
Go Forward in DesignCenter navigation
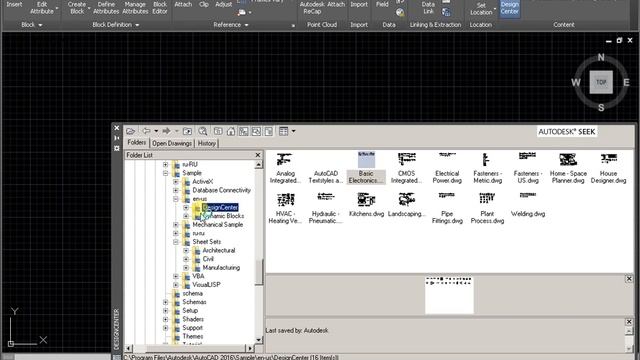[x=167, y=131]
